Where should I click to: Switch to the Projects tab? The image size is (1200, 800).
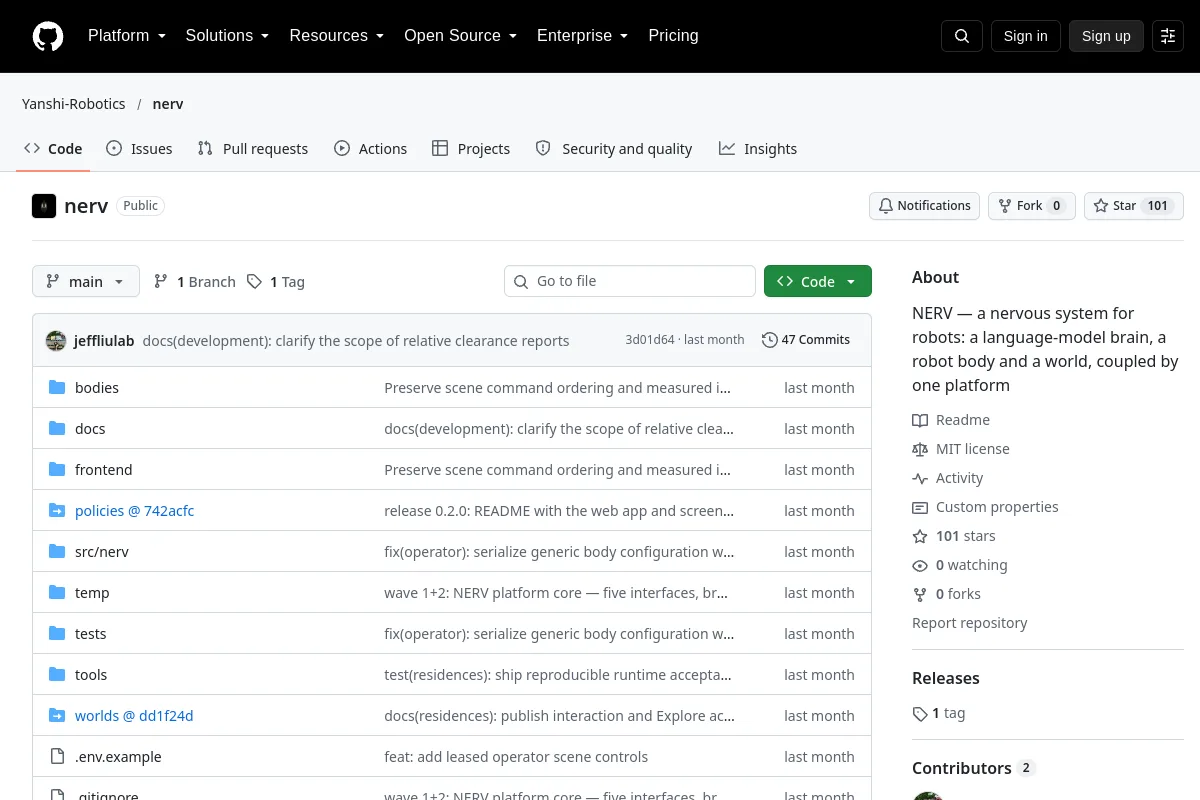coord(471,148)
